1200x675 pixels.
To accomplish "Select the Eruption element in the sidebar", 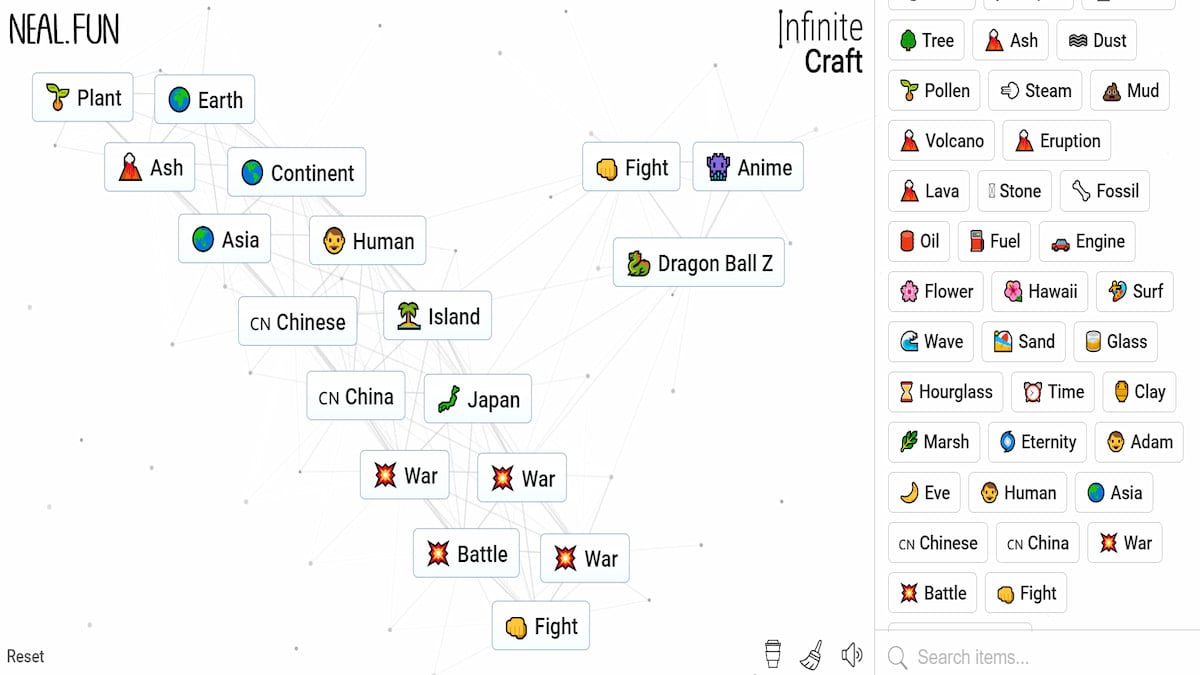I will coord(1056,140).
